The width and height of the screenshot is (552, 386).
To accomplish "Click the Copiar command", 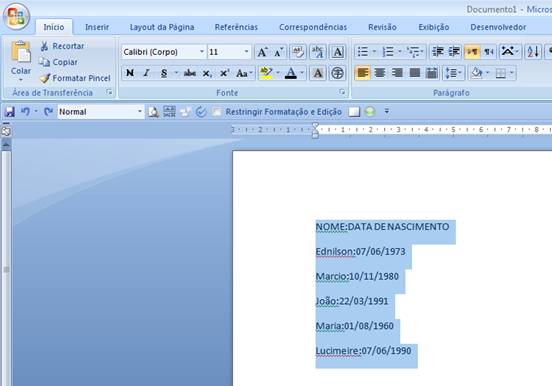I will (x=58, y=62).
